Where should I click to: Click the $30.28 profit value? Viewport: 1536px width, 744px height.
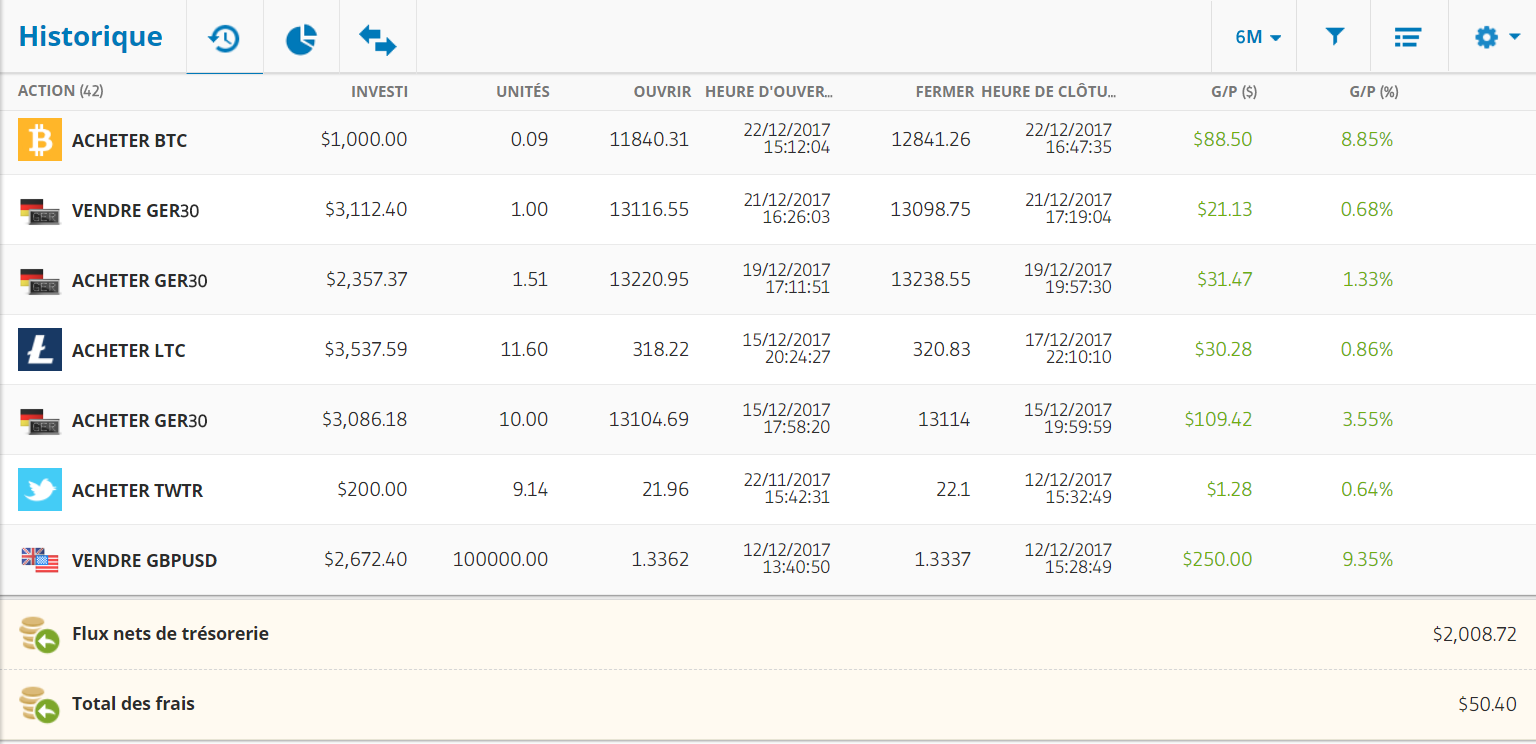point(1223,350)
